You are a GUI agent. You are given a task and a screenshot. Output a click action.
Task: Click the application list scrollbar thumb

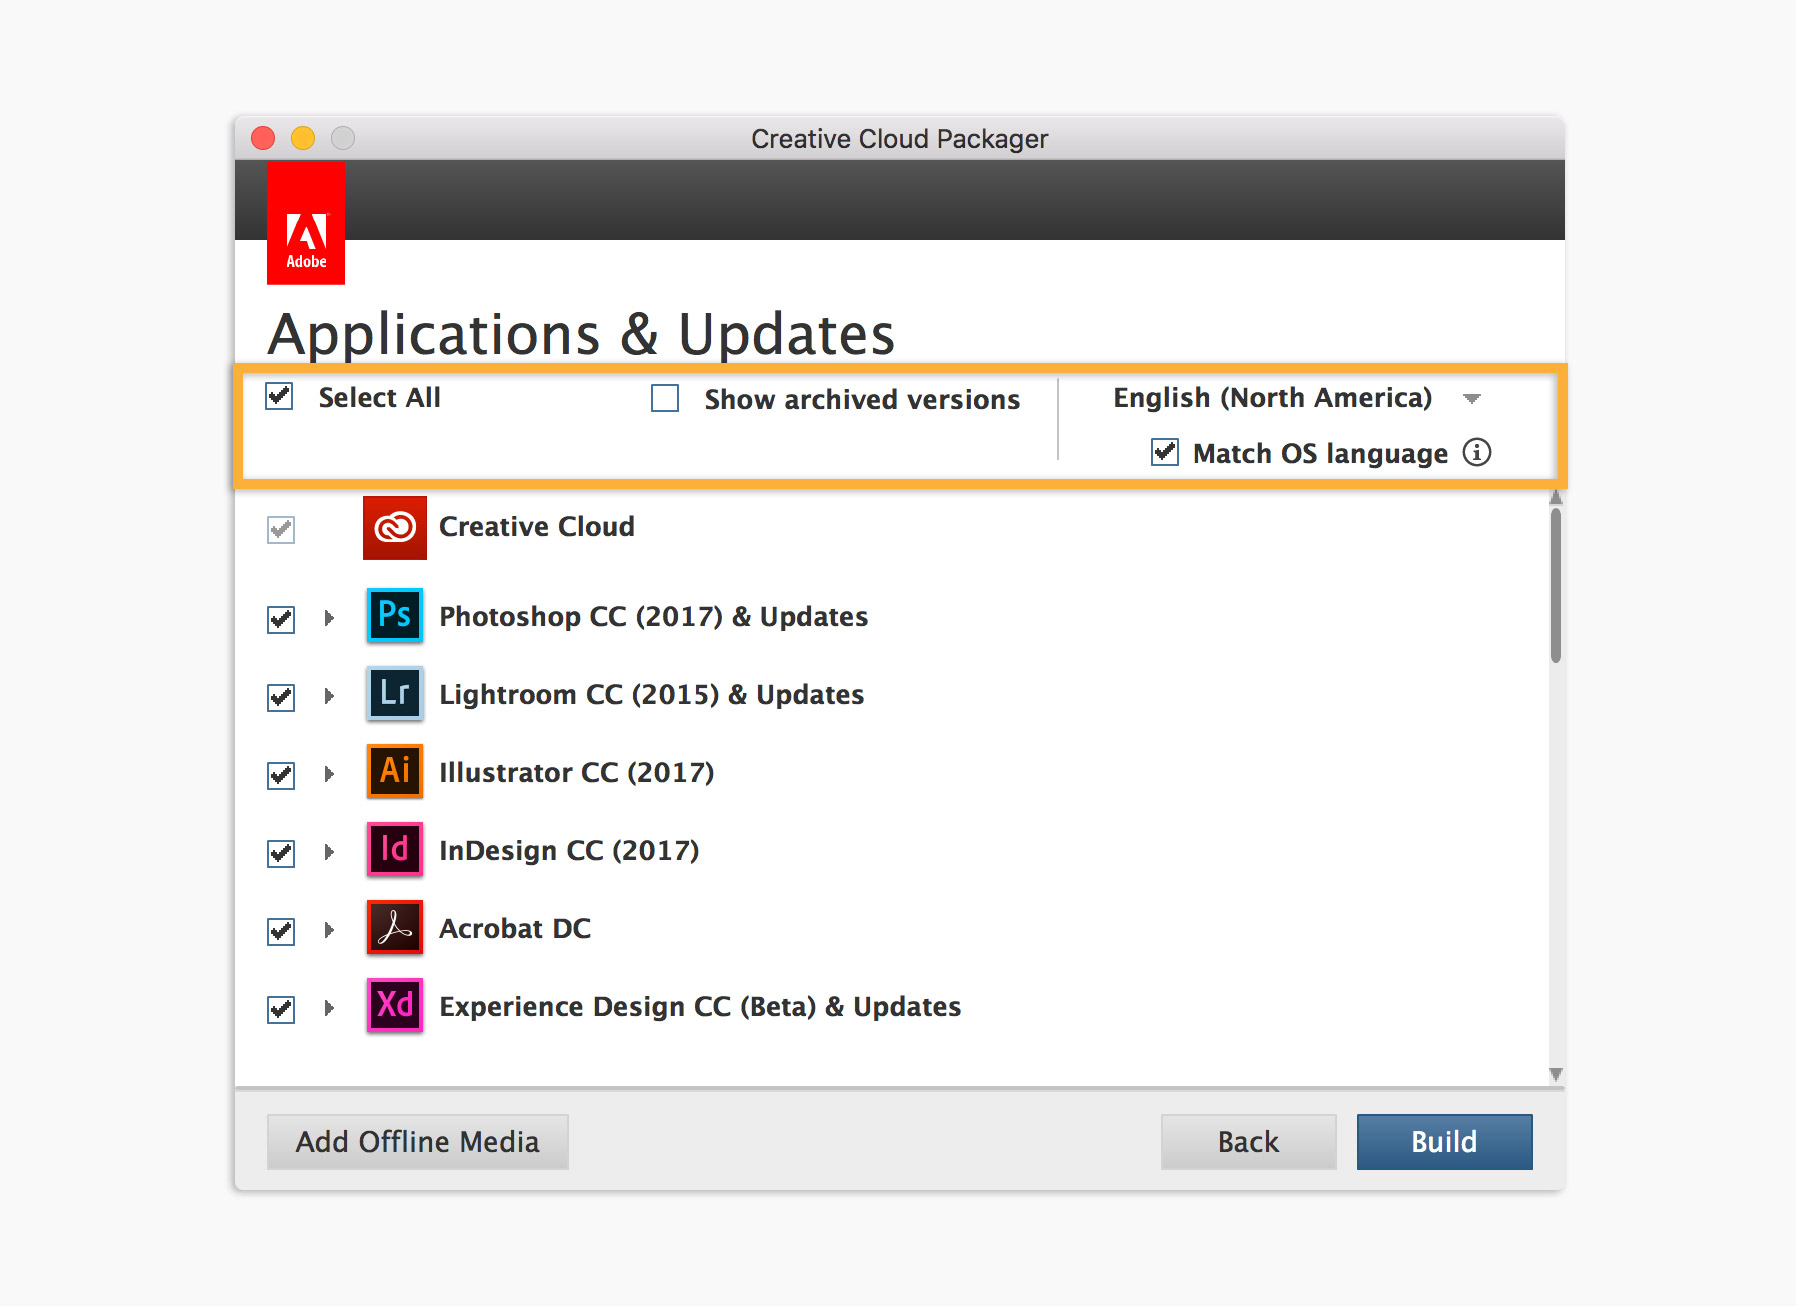tap(1556, 585)
